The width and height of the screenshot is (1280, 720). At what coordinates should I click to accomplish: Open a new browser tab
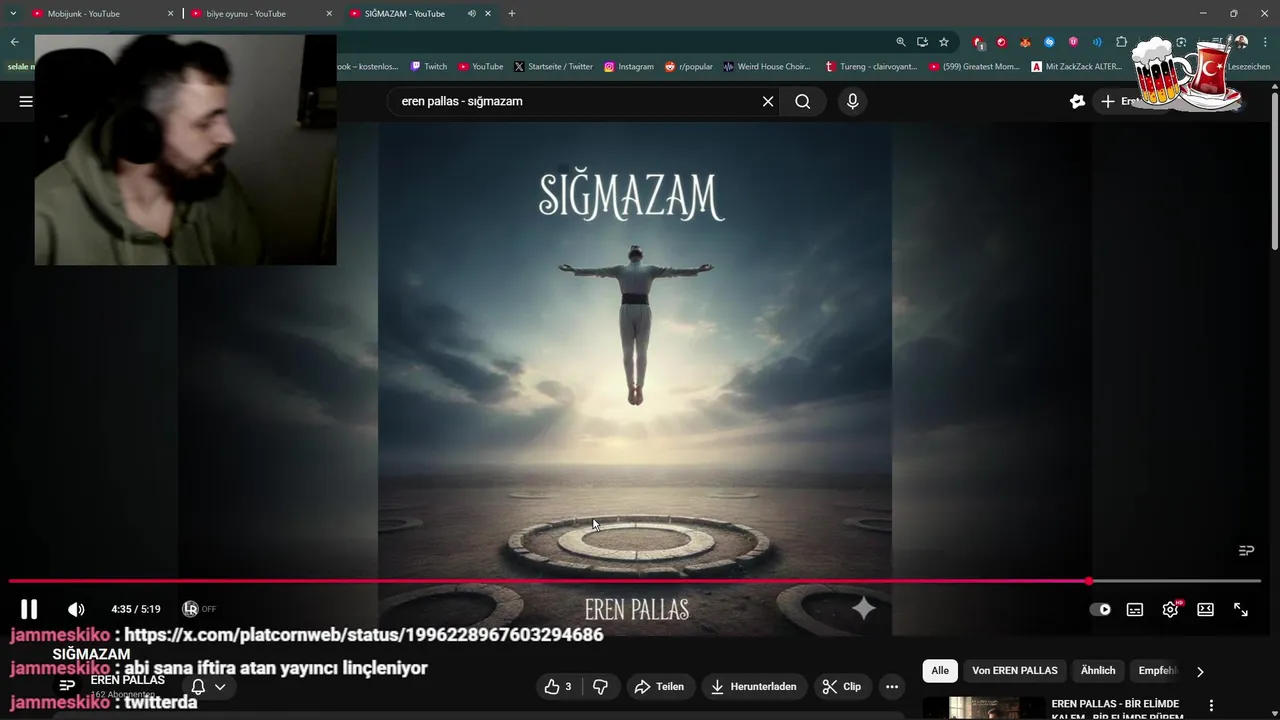[512, 14]
